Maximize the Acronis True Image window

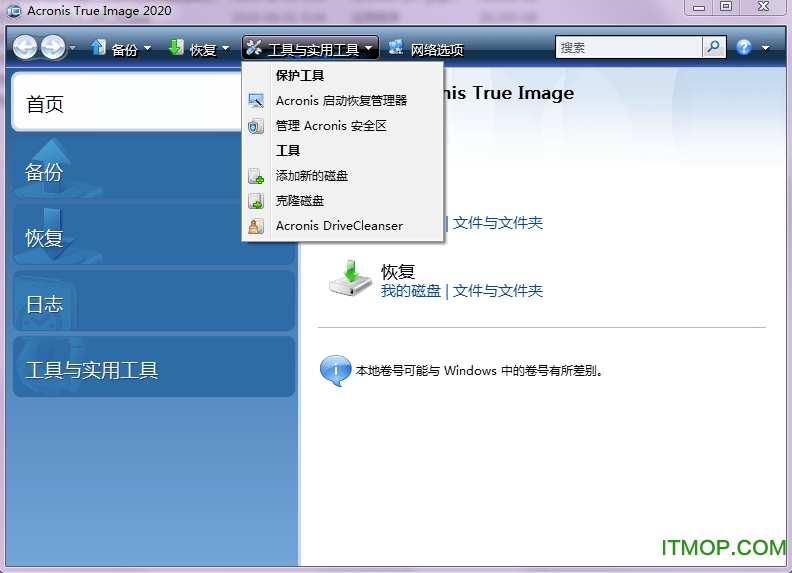tap(726, 7)
